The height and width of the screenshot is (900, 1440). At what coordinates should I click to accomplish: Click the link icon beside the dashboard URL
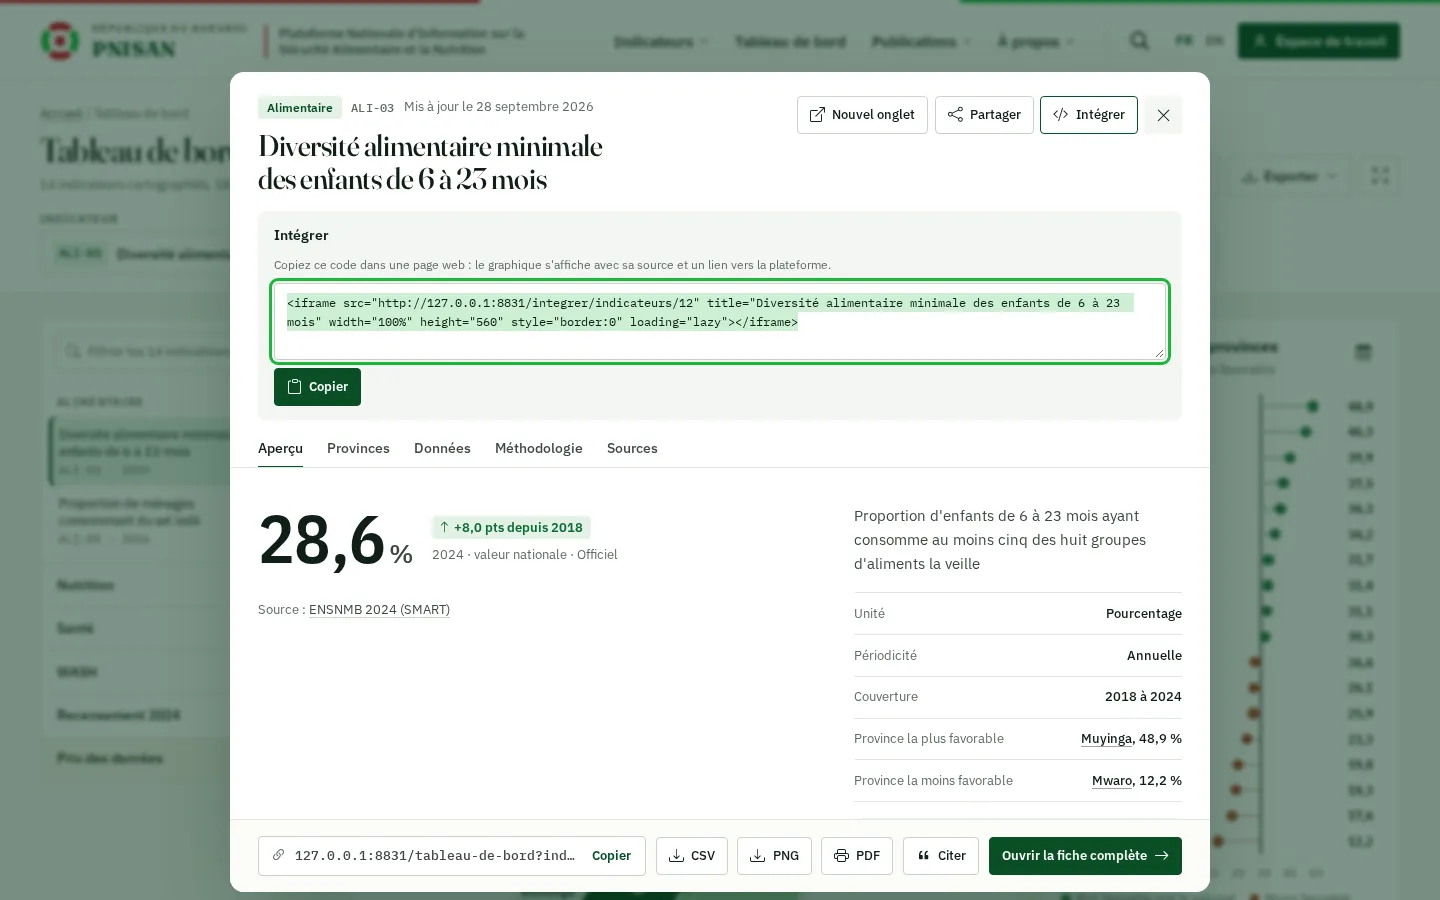pyautogui.click(x=279, y=856)
